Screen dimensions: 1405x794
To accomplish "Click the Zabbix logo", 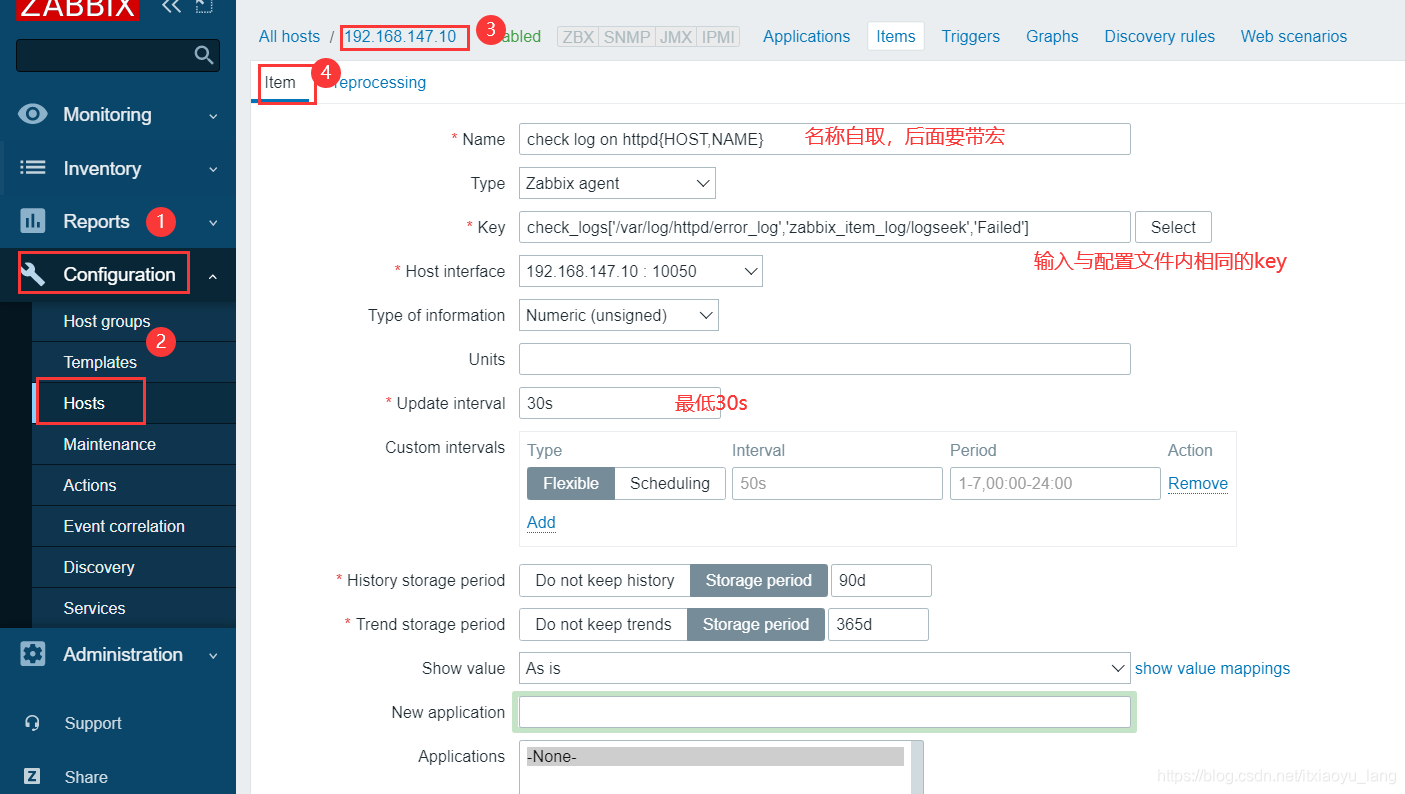I will [77, 9].
